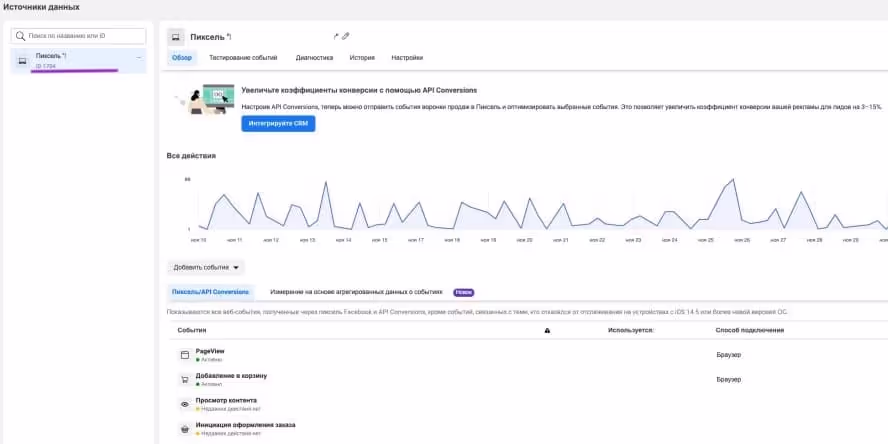Click the cart icon for Добавление в корзину
This screenshot has height=444, width=888.
[x=184, y=380]
